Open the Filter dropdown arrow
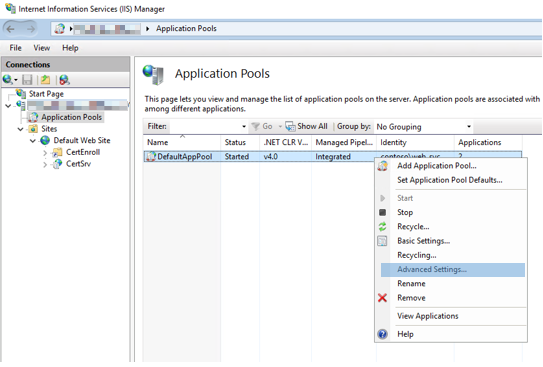 tap(244, 127)
